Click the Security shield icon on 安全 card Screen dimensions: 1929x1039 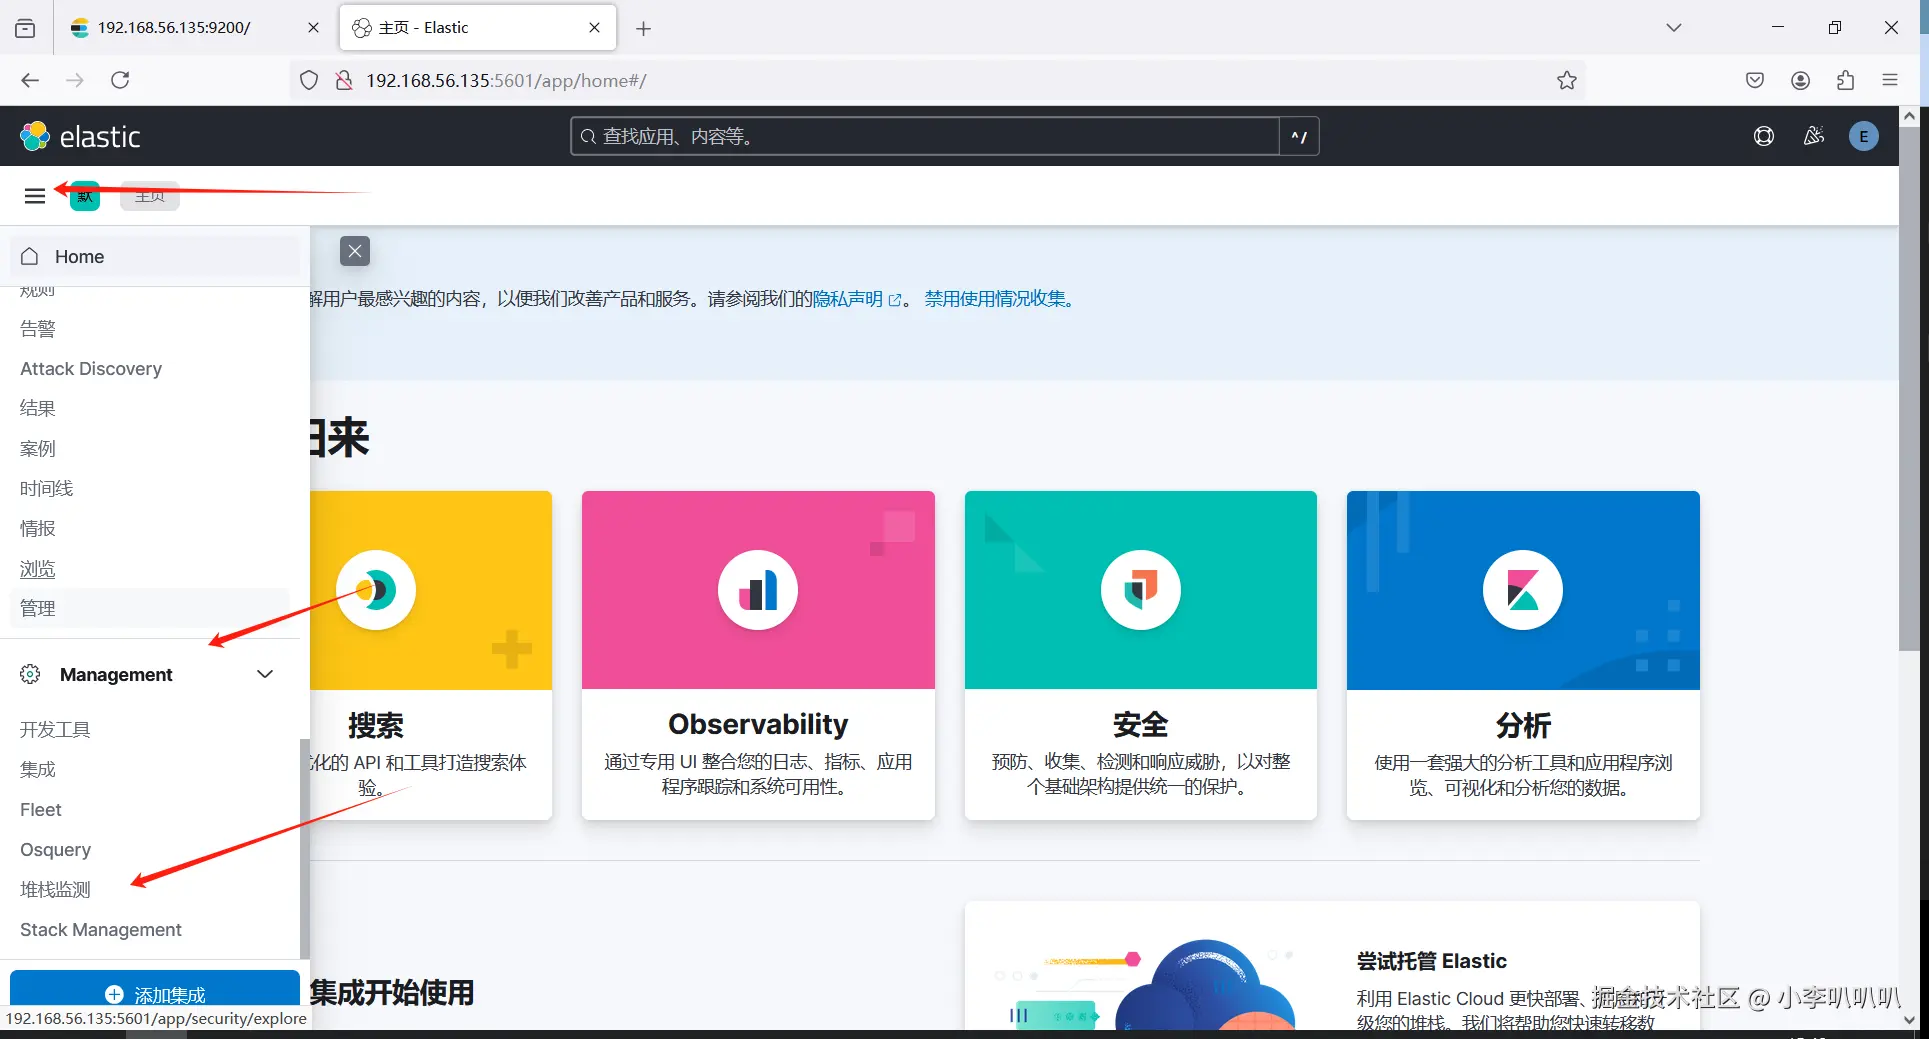pos(1141,590)
